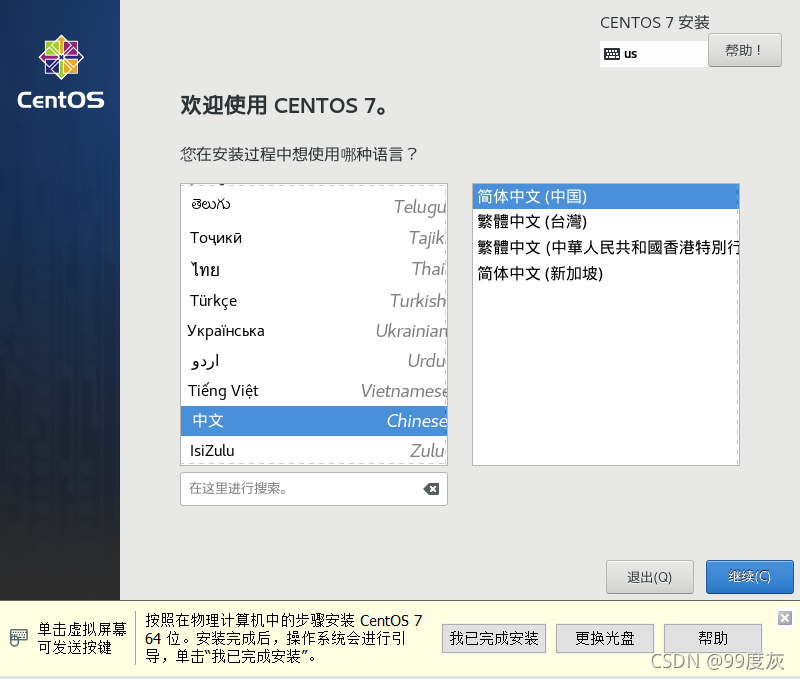Click the language search field 在这里进行搜索

314,489
